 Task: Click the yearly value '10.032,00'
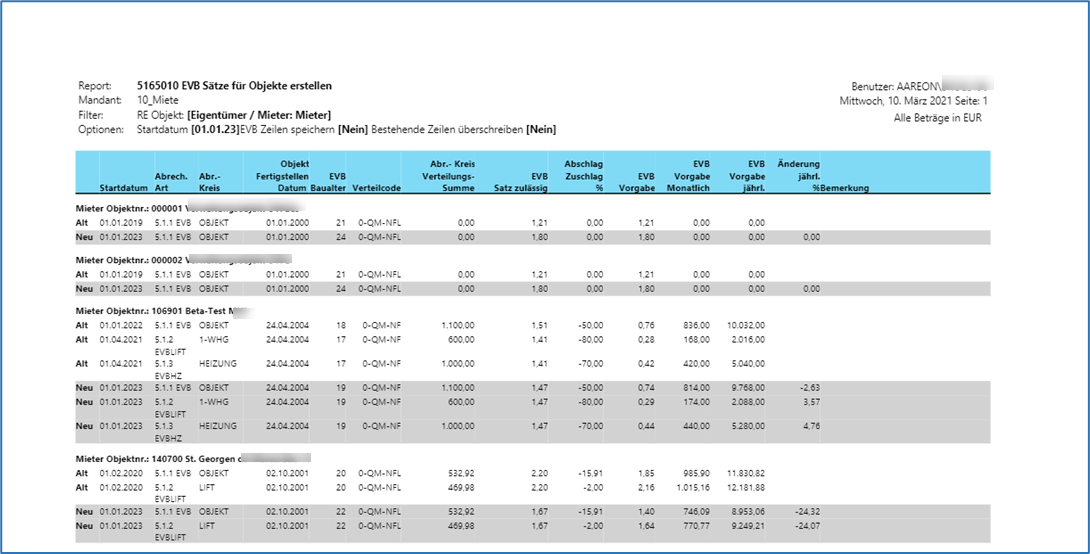coord(745,324)
